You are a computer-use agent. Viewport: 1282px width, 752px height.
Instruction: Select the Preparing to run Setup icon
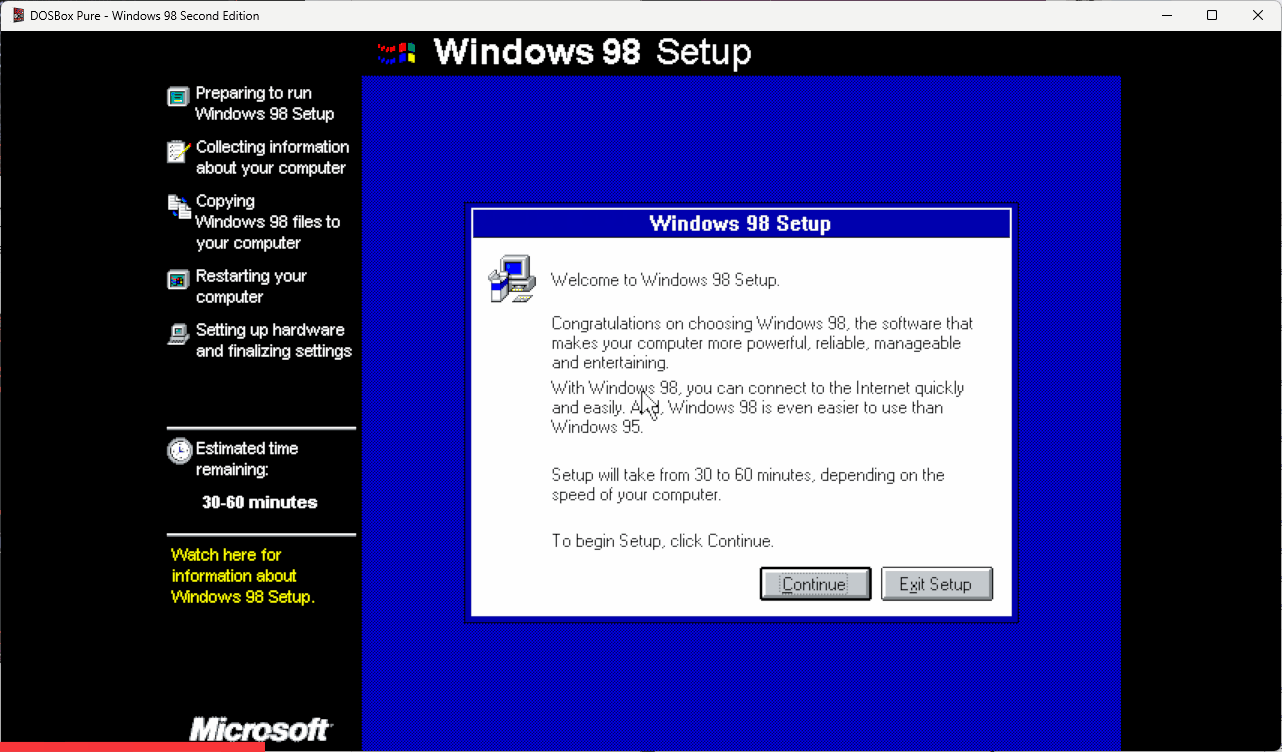click(x=178, y=97)
